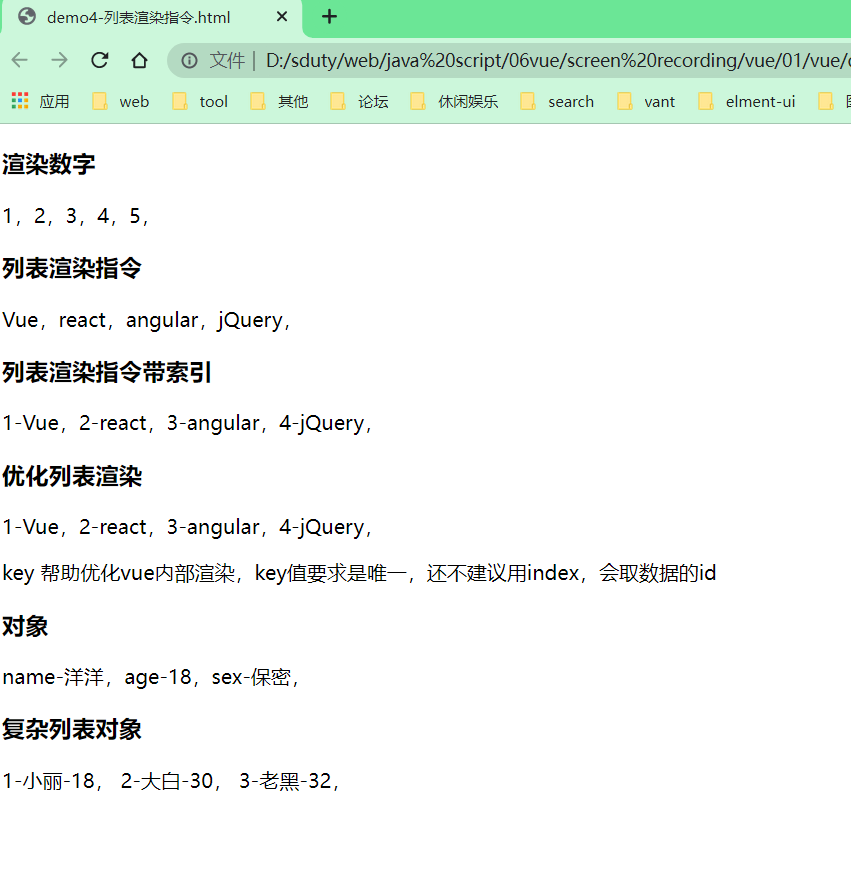Click the browser forward arrow
The image size is (851, 871).
(x=59, y=60)
